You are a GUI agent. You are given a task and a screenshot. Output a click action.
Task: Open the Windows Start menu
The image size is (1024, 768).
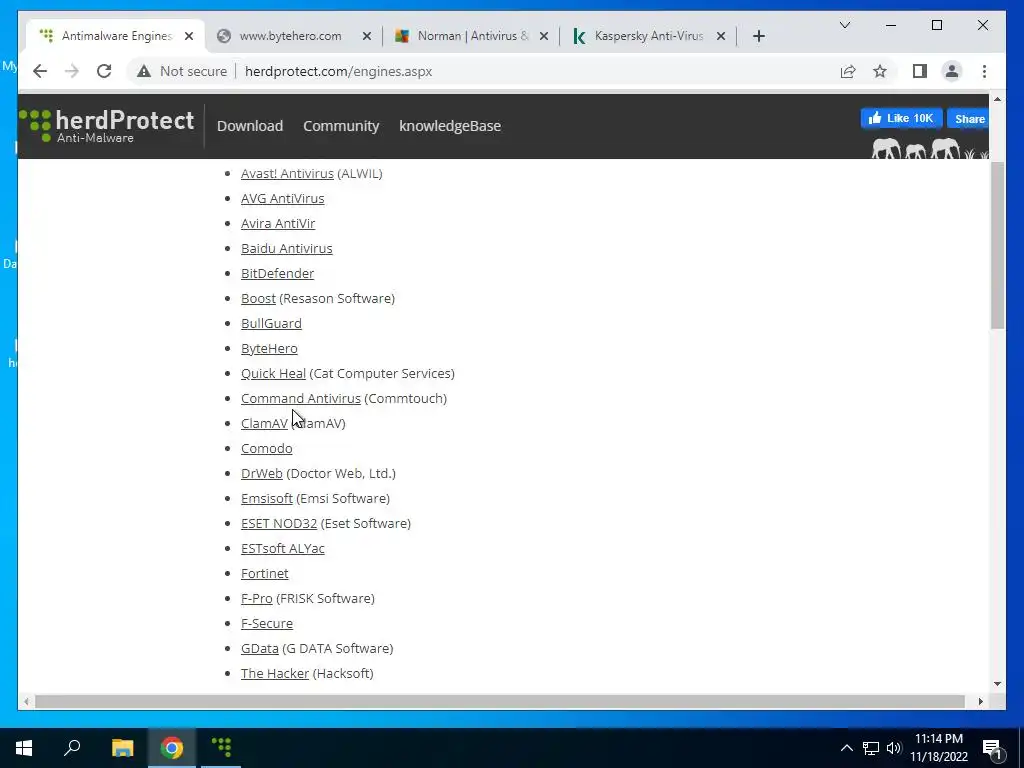[x=24, y=748]
